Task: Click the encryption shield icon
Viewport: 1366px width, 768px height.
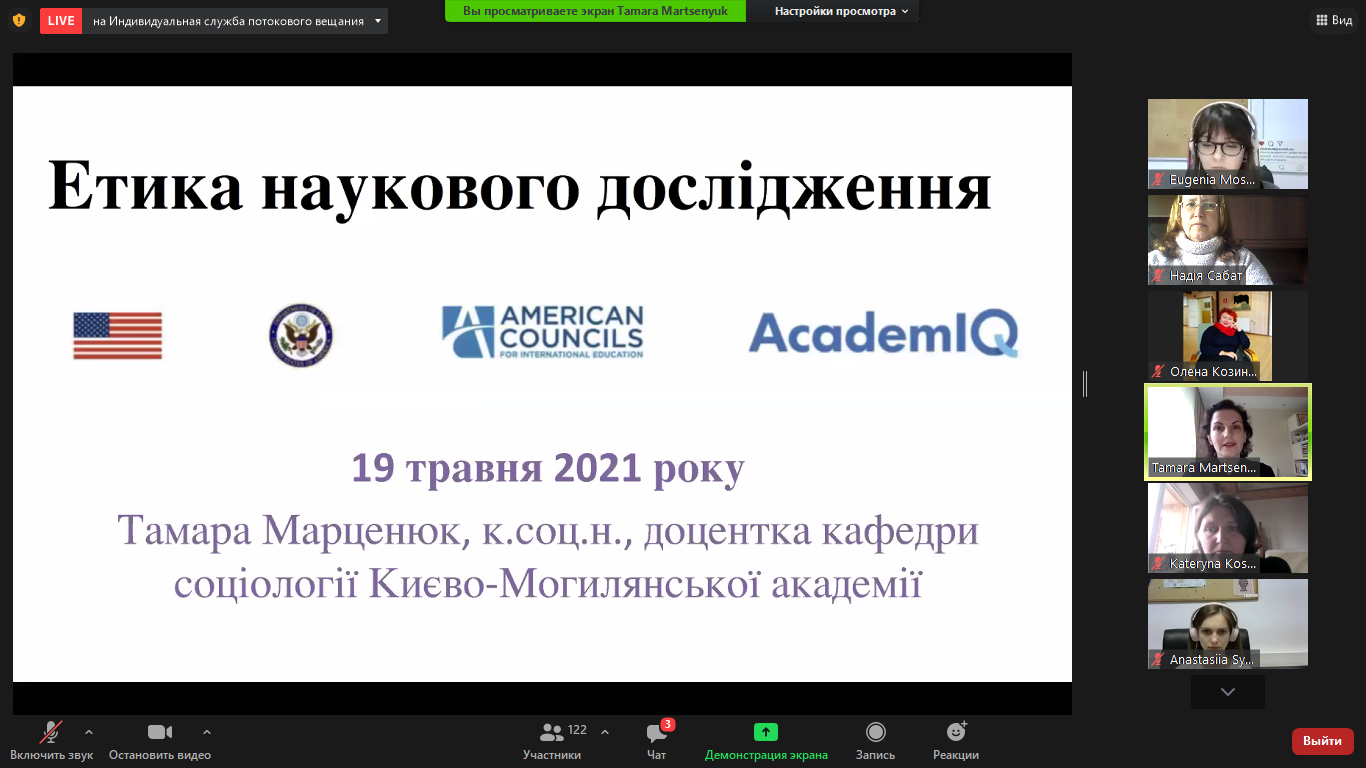Action: pyautogui.click(x=19, y=20)
